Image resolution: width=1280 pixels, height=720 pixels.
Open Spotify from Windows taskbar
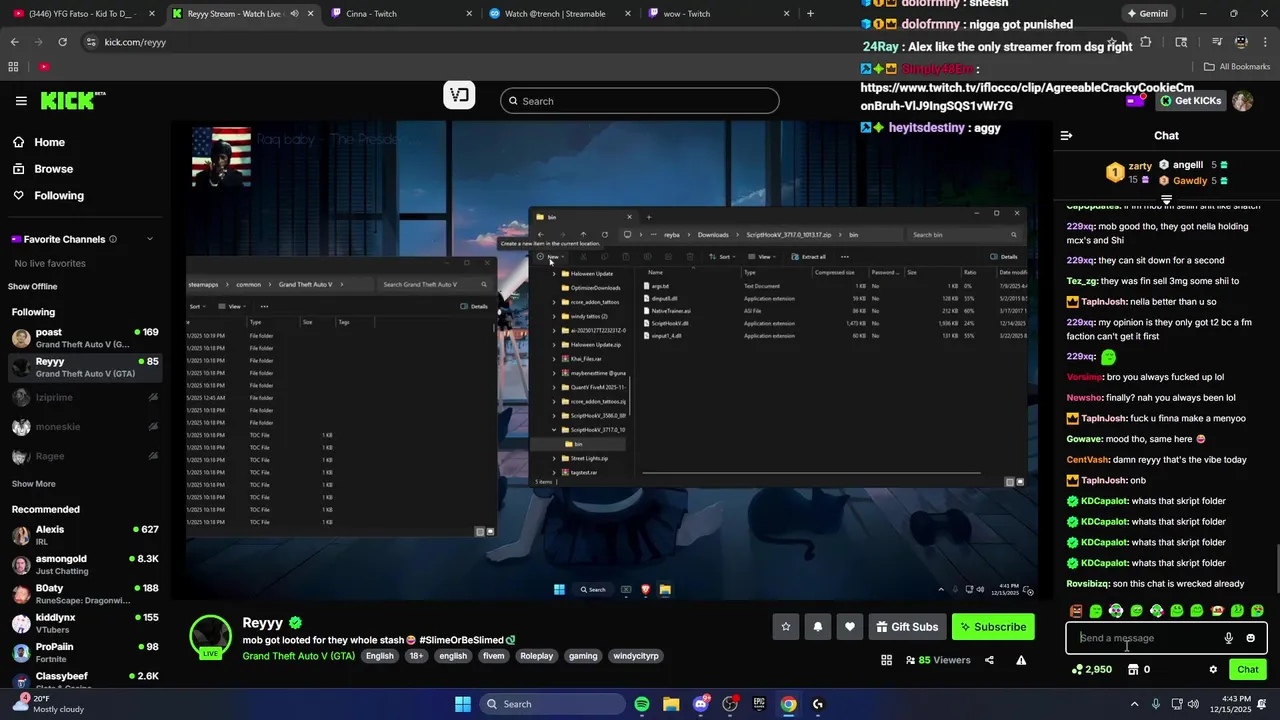tap(642, 704)
